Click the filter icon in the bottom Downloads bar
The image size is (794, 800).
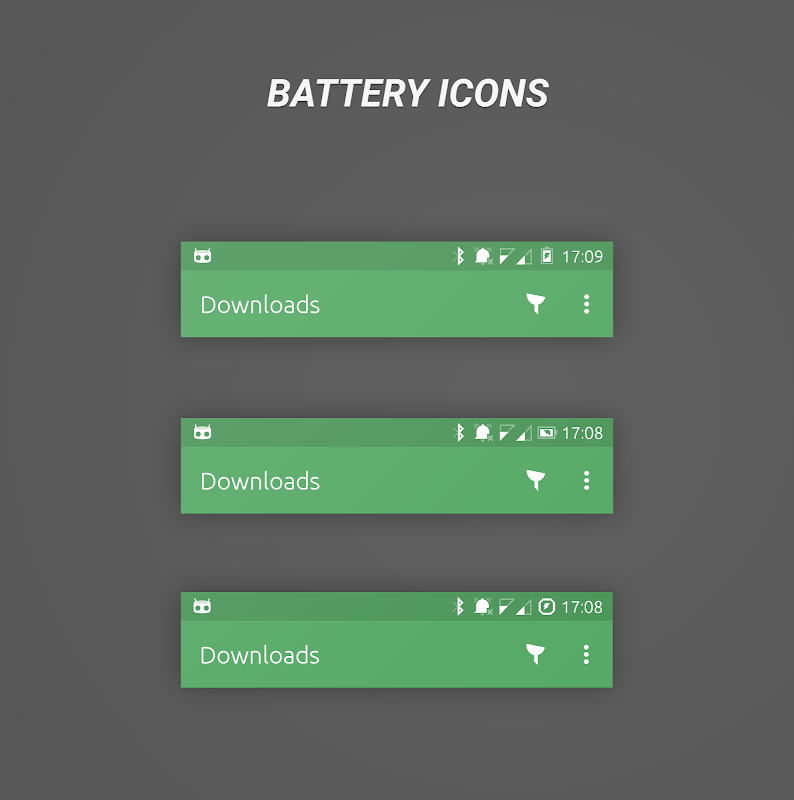tap(535, 654)
